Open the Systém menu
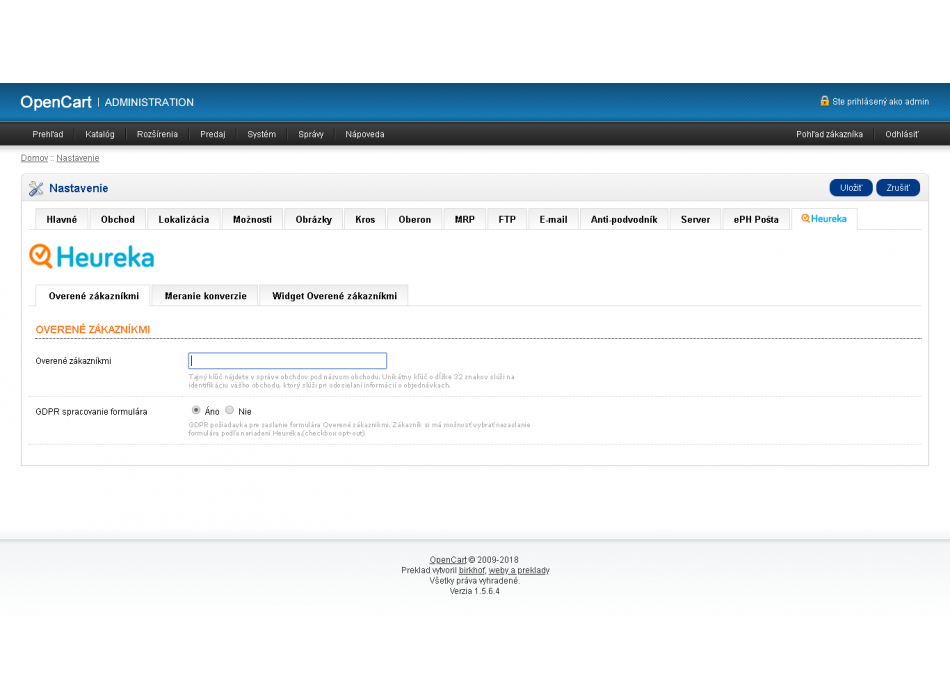The width and height of the screenshot is (950, 700). pyautogui.click(x=262, y=134)
